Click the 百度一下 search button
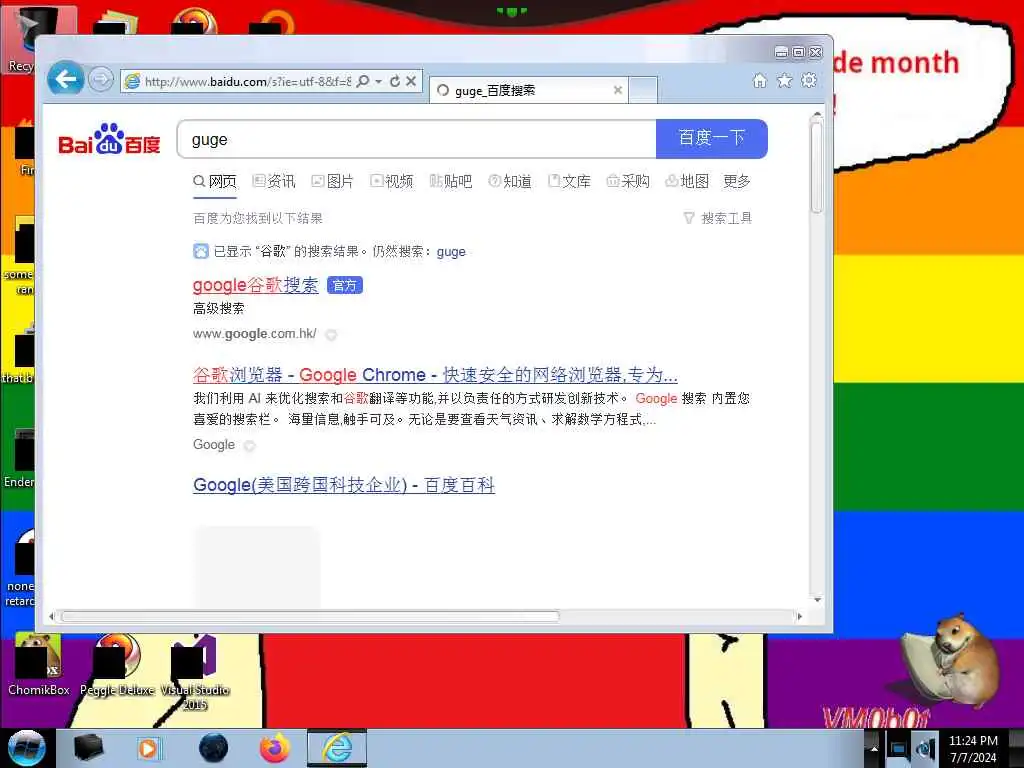1024x768 pixels. 712,138
